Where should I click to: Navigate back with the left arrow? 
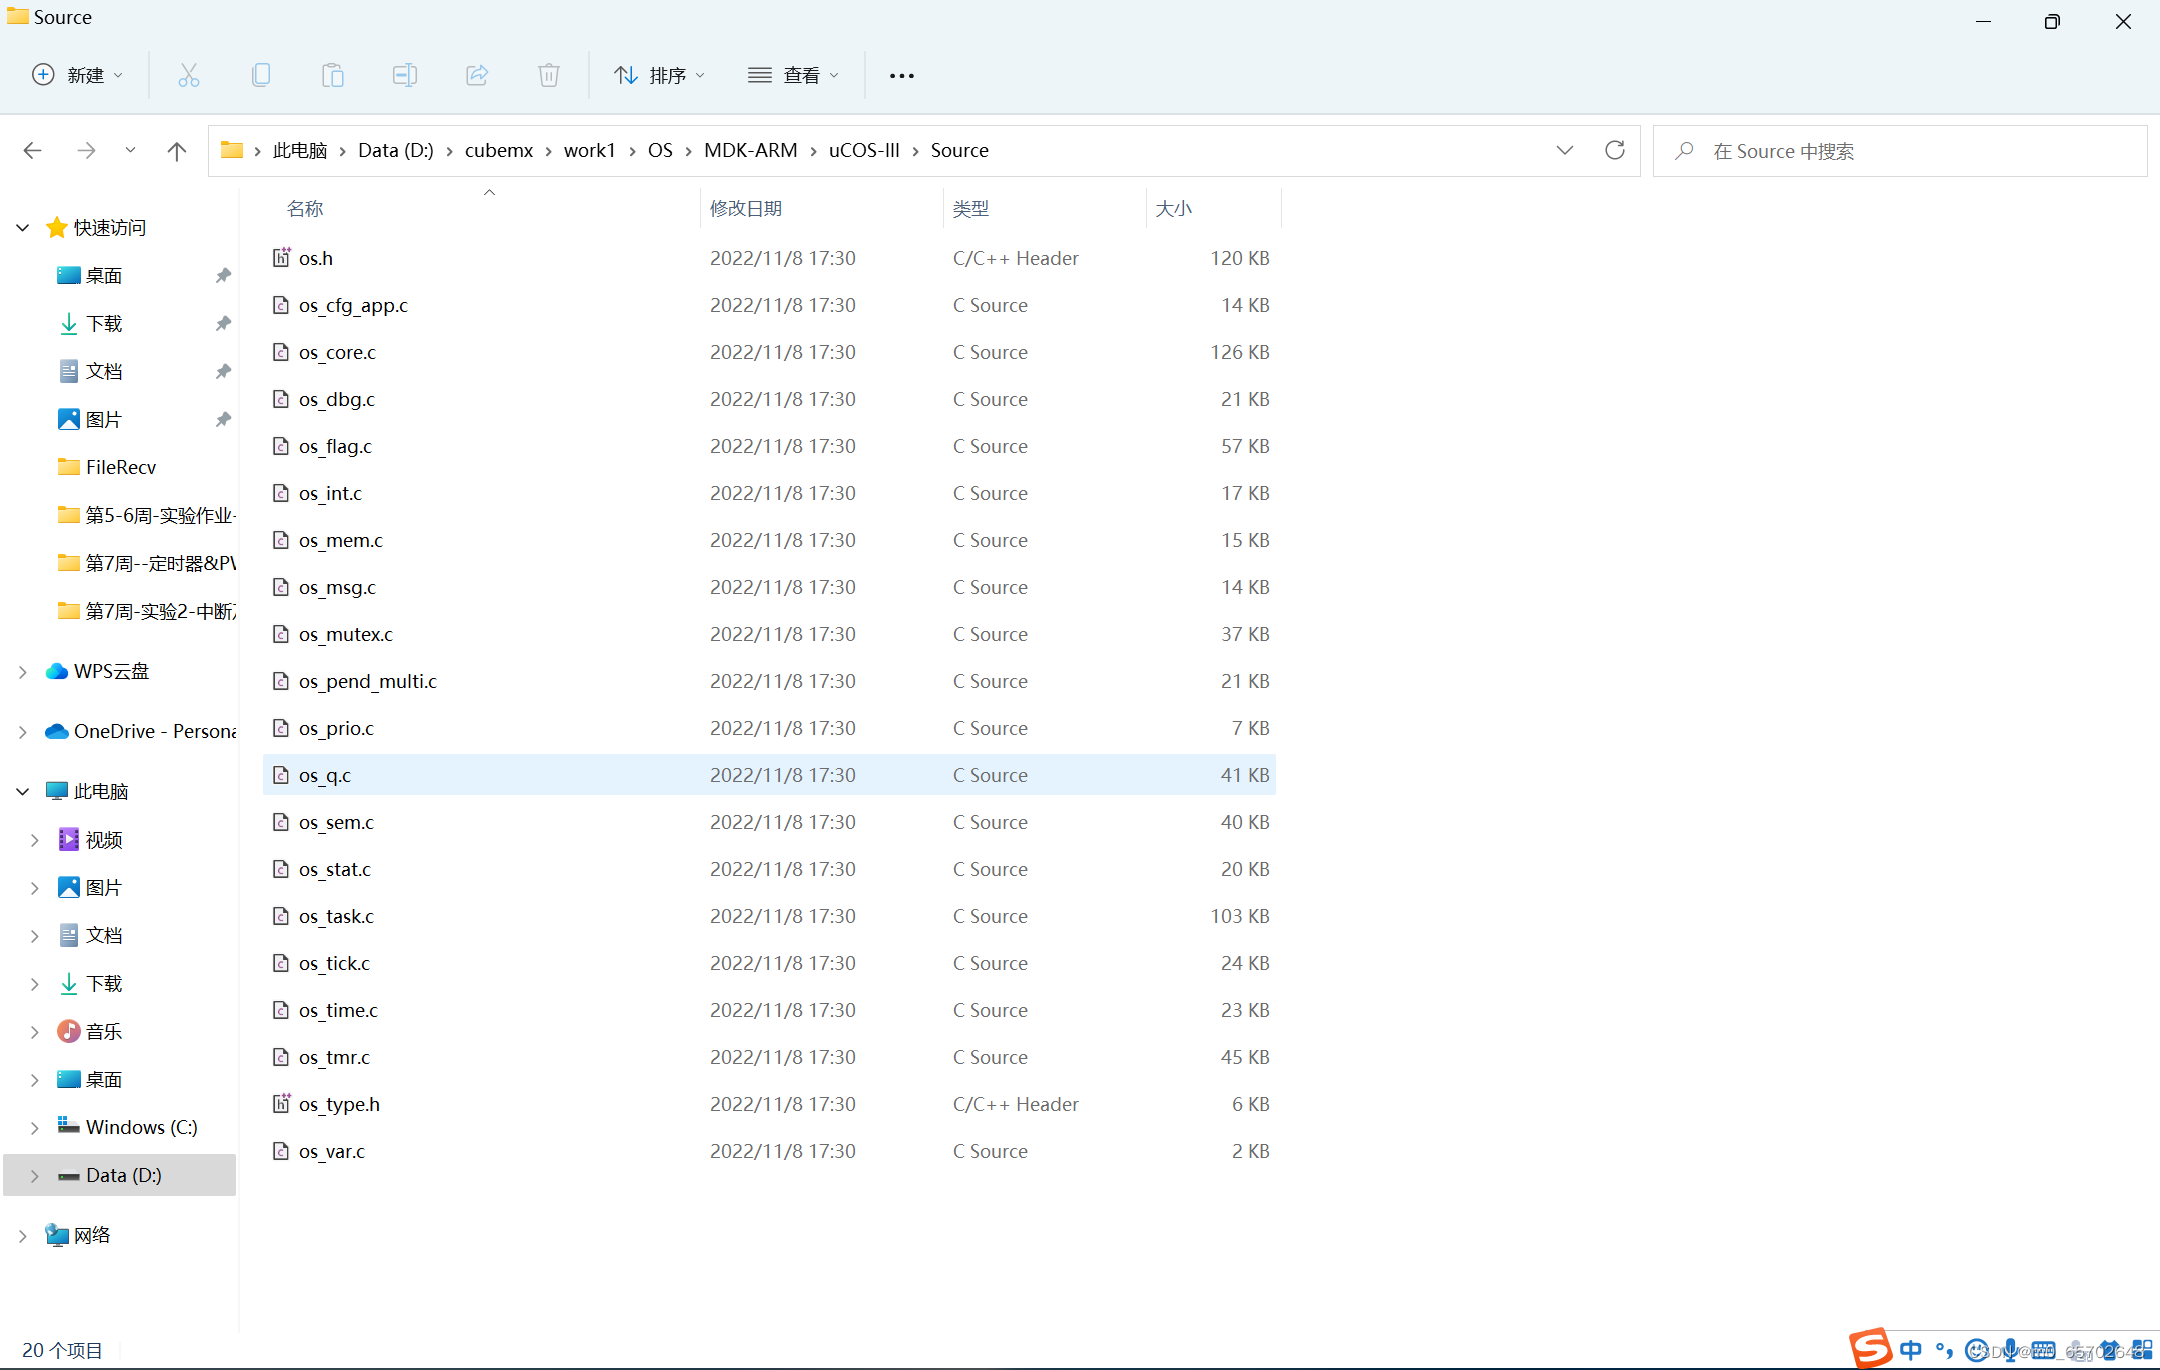pyautogui.click(x=33, y=151)
